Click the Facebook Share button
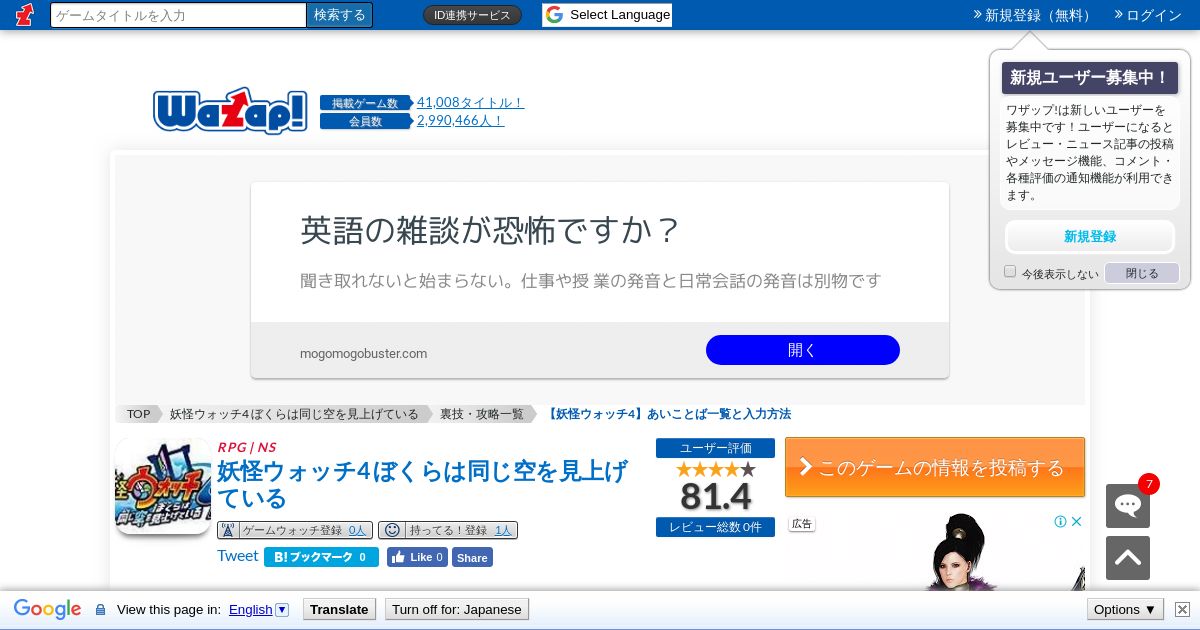Viewport: 1200px width, 630px height. coord(472,557)
